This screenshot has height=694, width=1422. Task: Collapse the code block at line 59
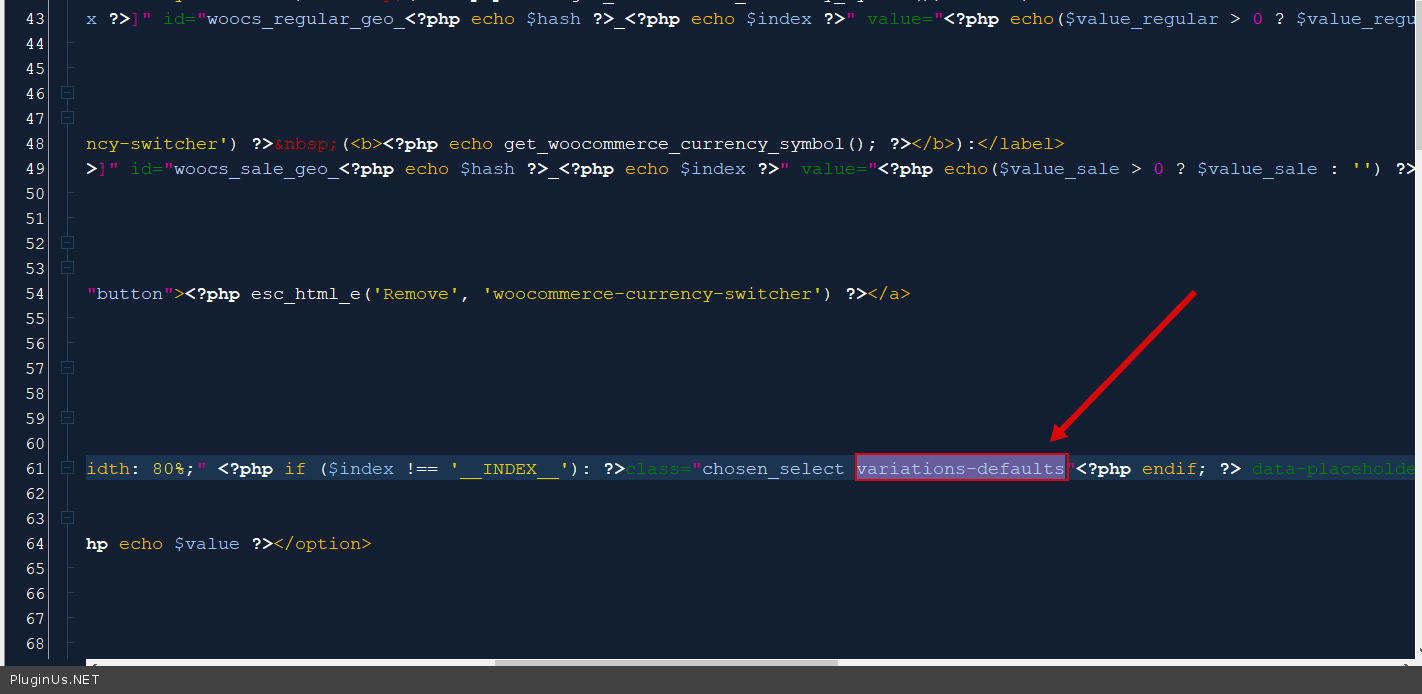tap(68, 418)
